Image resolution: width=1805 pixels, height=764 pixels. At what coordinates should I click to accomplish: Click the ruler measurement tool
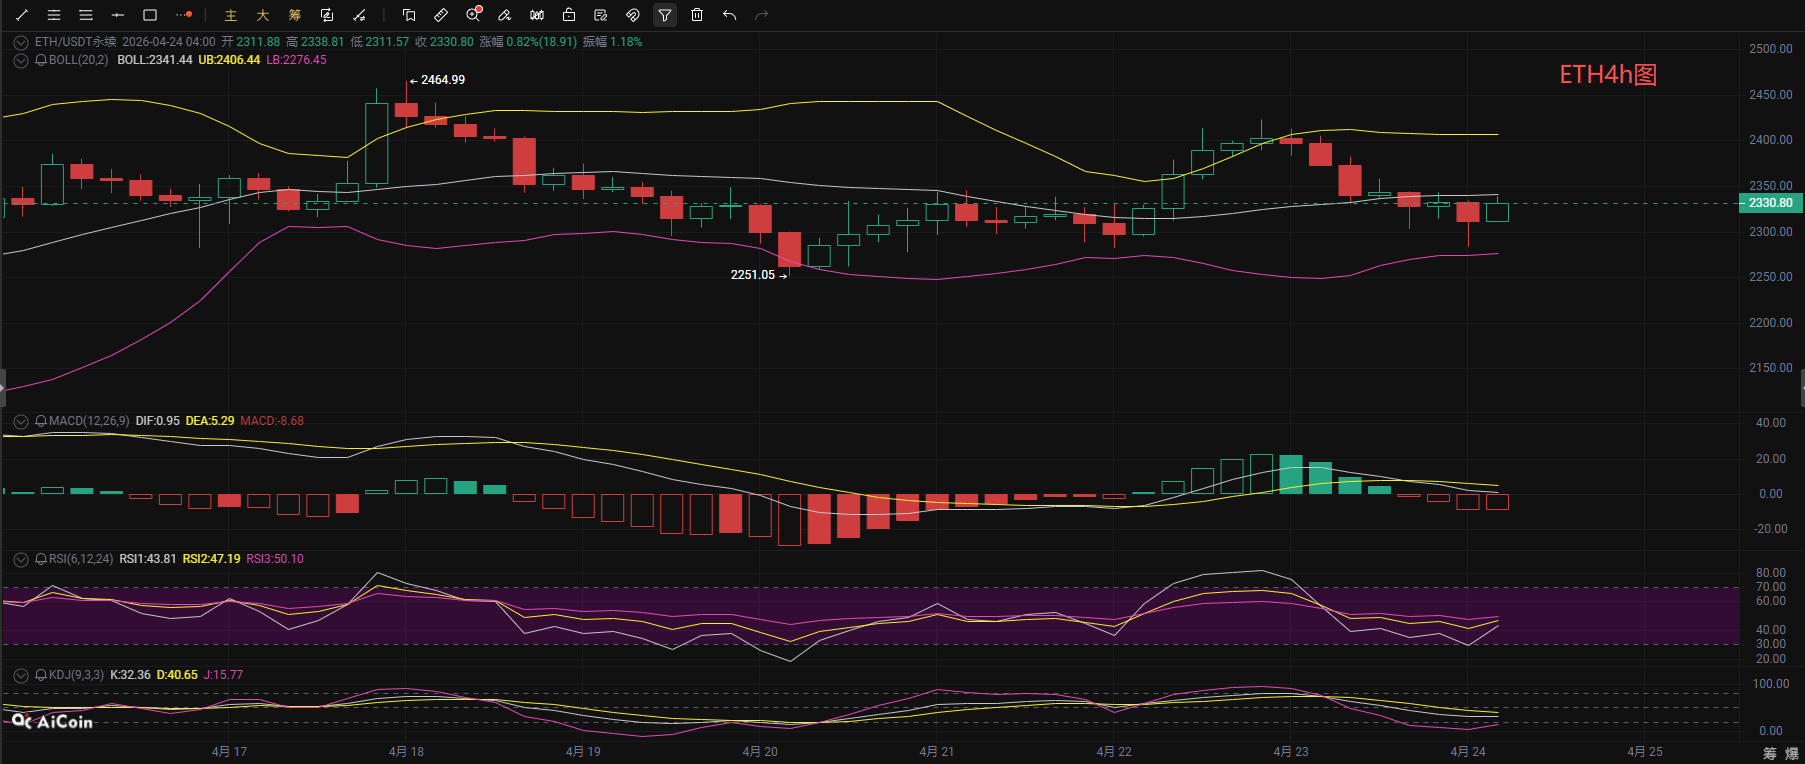(x=441, y=15)
